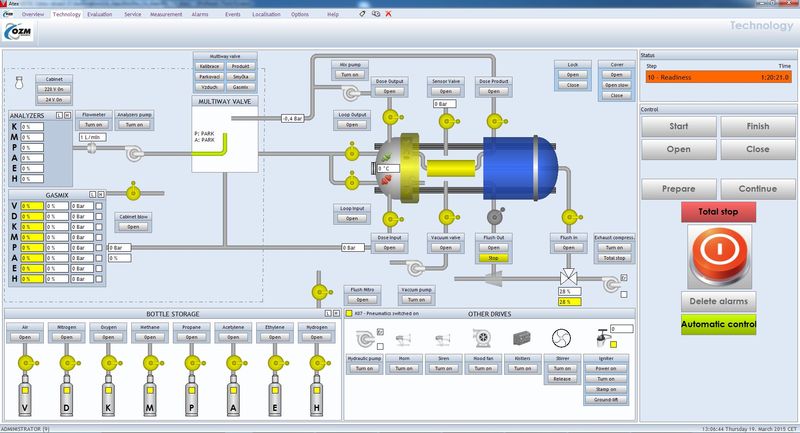Click the Stirrer fan icon
This screenshot has height=433, width=800.
561,337
